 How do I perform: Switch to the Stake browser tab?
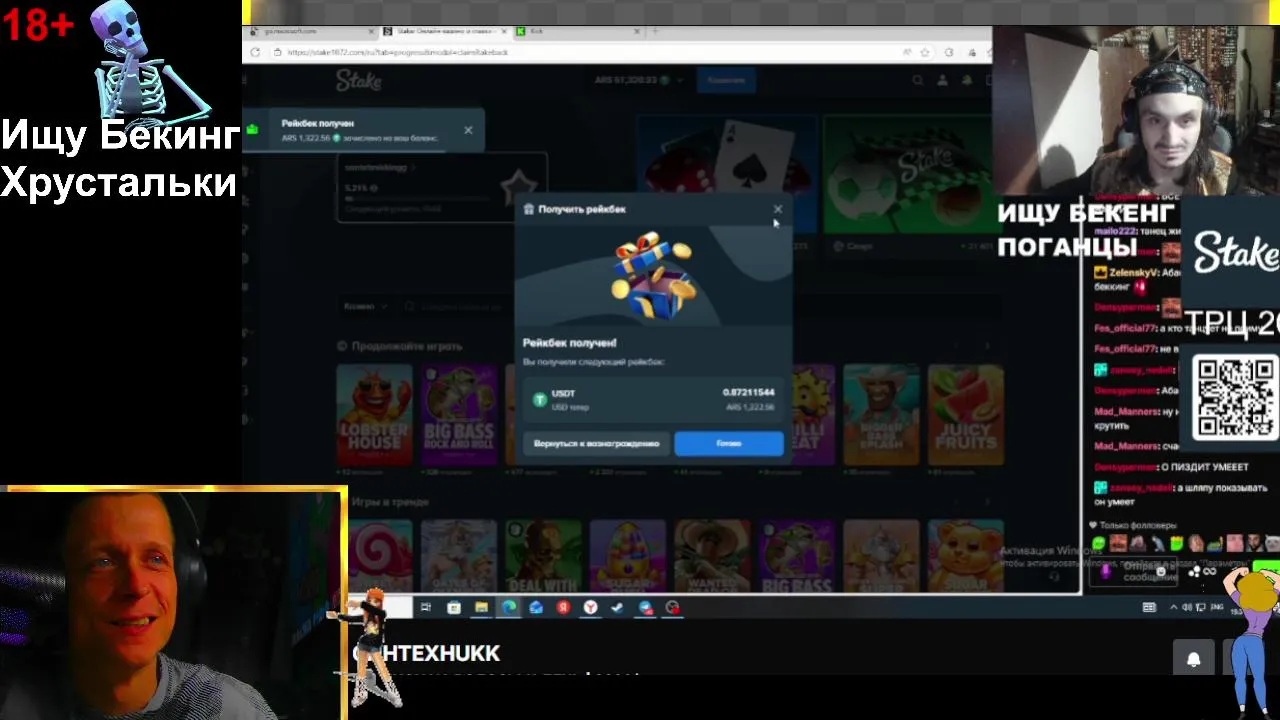tap(446, 32)
